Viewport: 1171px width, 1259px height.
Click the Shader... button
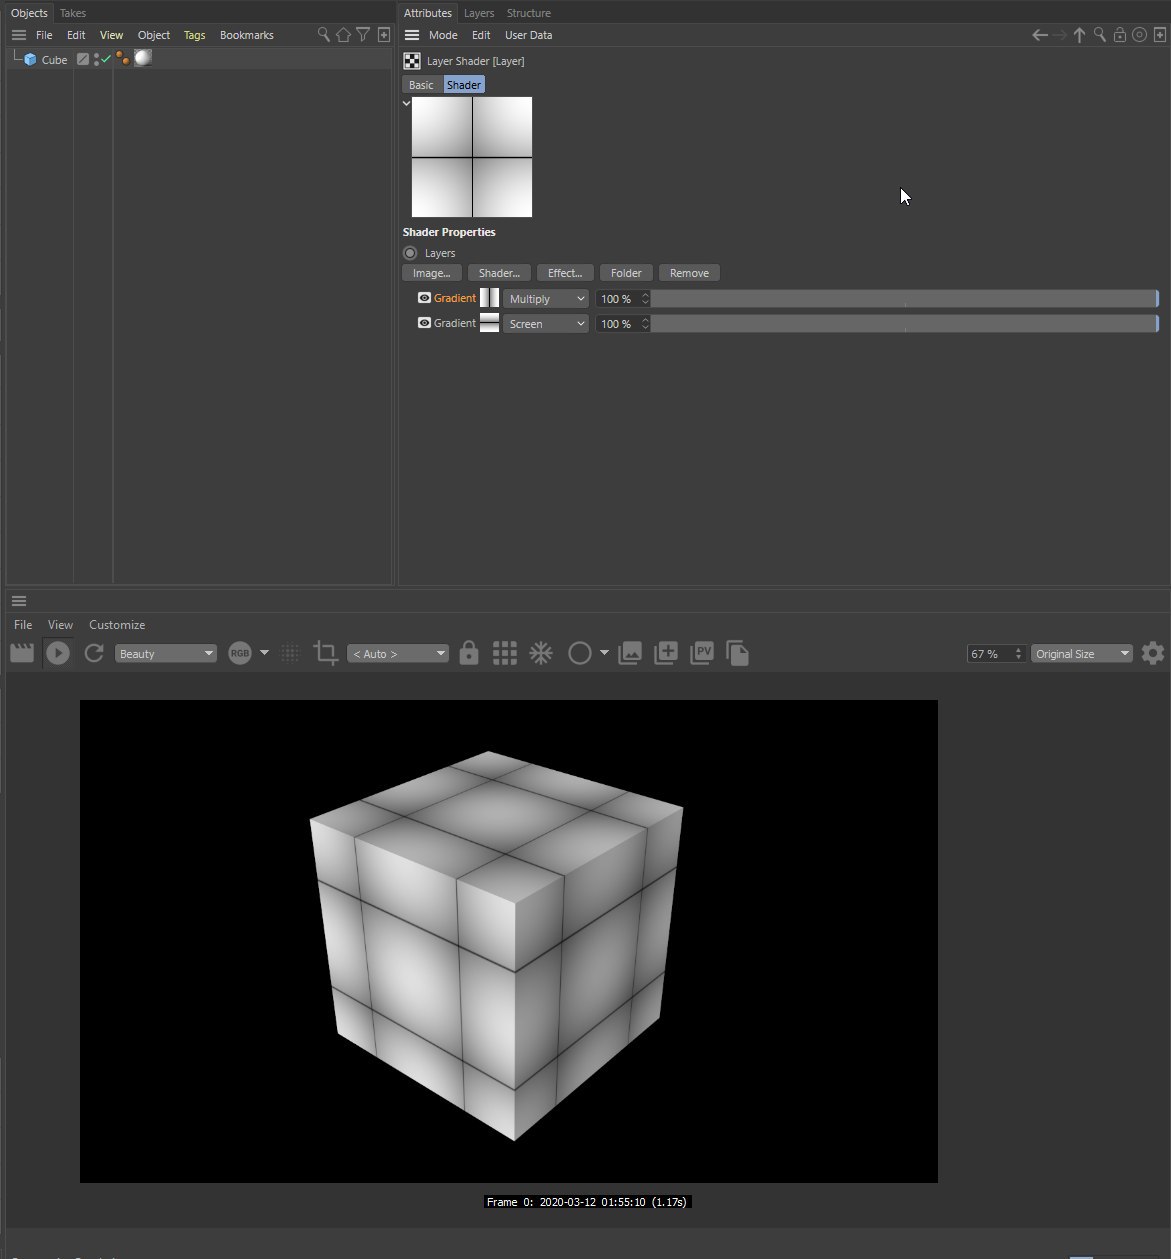499,273
